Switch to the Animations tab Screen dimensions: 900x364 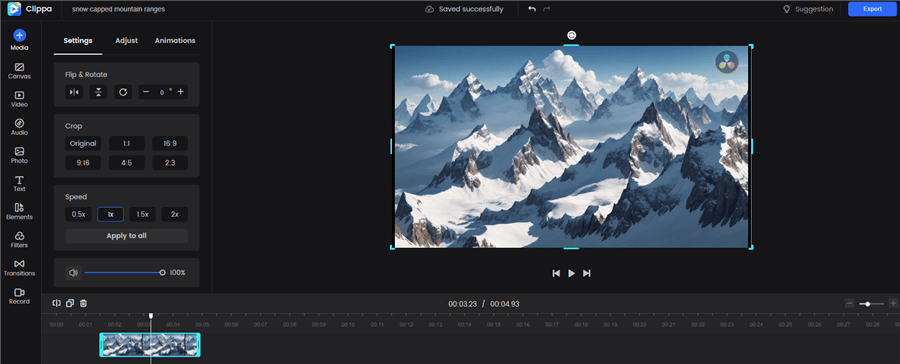pyautogui.click(x=175, y=41)
